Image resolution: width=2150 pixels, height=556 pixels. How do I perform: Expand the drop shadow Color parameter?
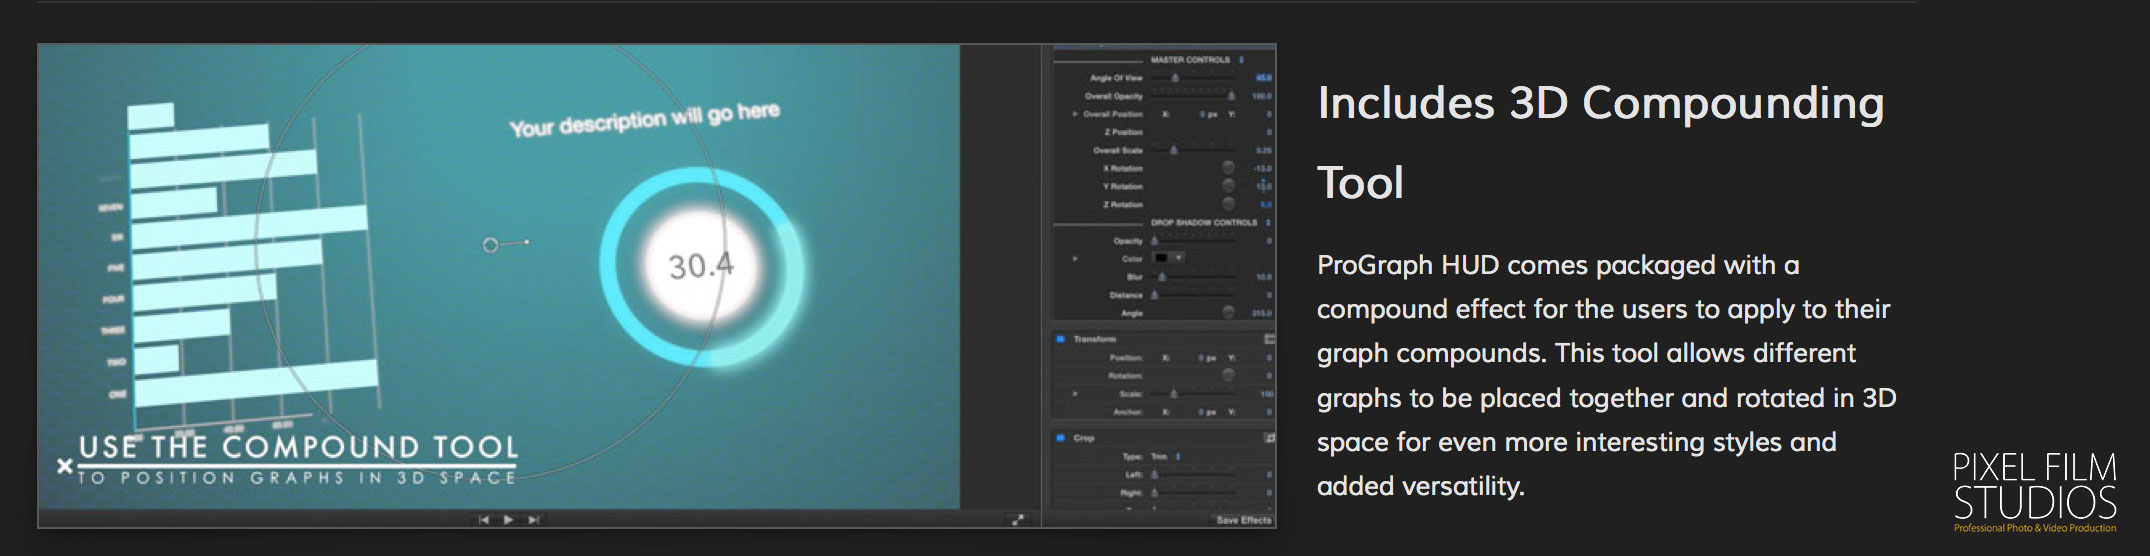click(1076, 259)
